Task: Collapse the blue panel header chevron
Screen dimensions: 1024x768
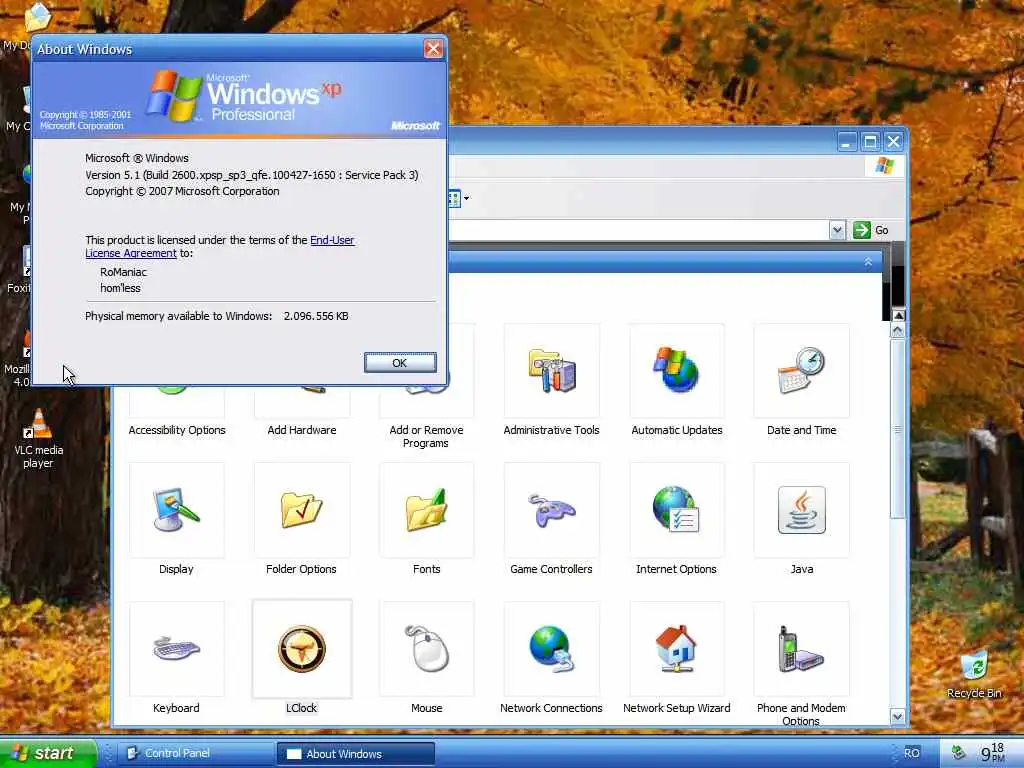Action: [x=868, y=262]
